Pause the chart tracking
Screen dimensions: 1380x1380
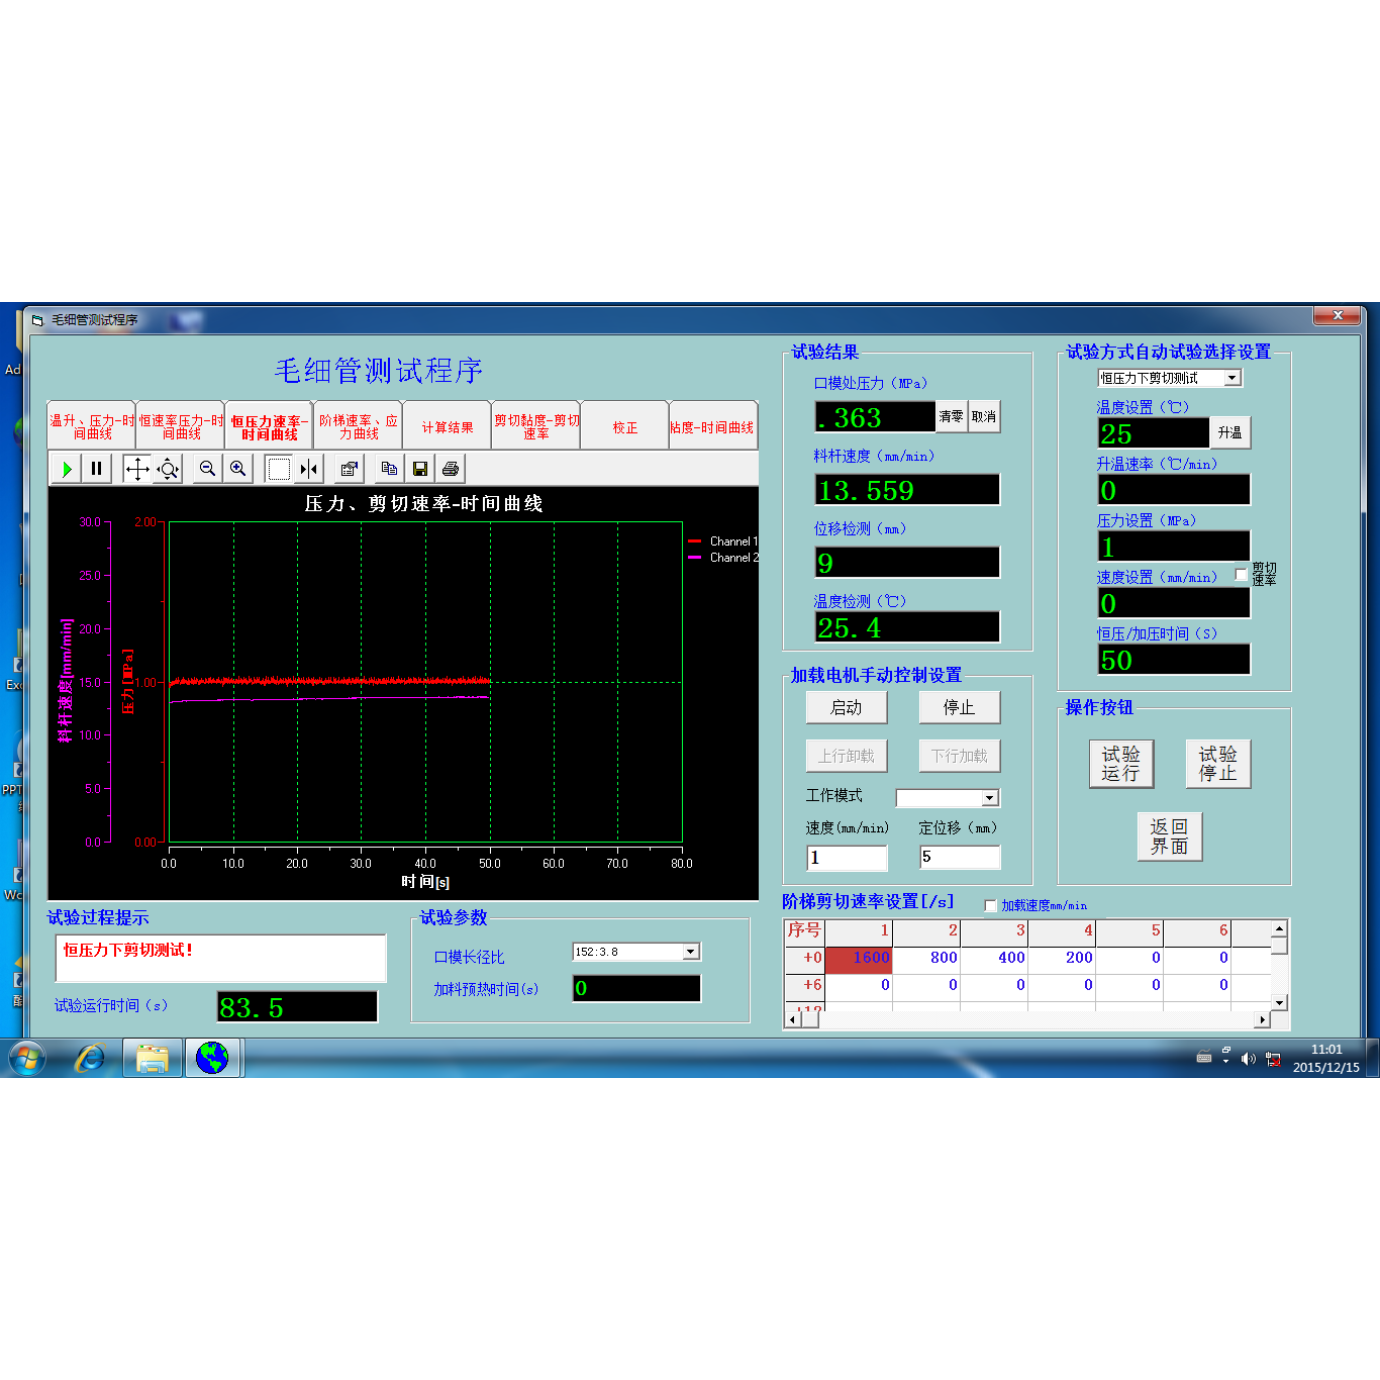96,469
